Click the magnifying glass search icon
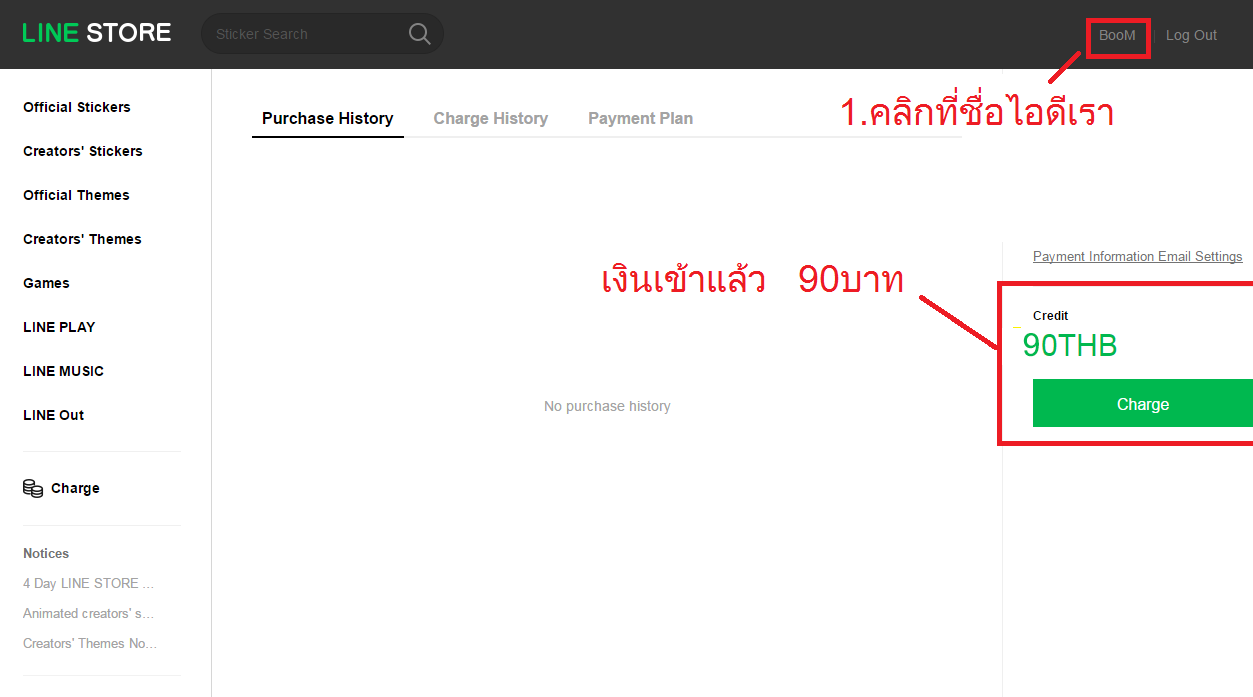The image size is (1253, 697). [420, 34]
